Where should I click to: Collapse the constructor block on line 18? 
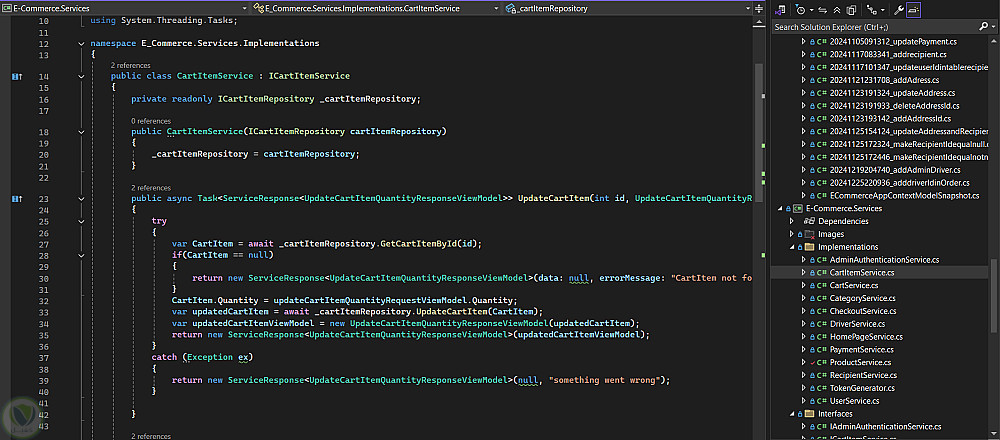pyautogui.click(x=81, y=132)
